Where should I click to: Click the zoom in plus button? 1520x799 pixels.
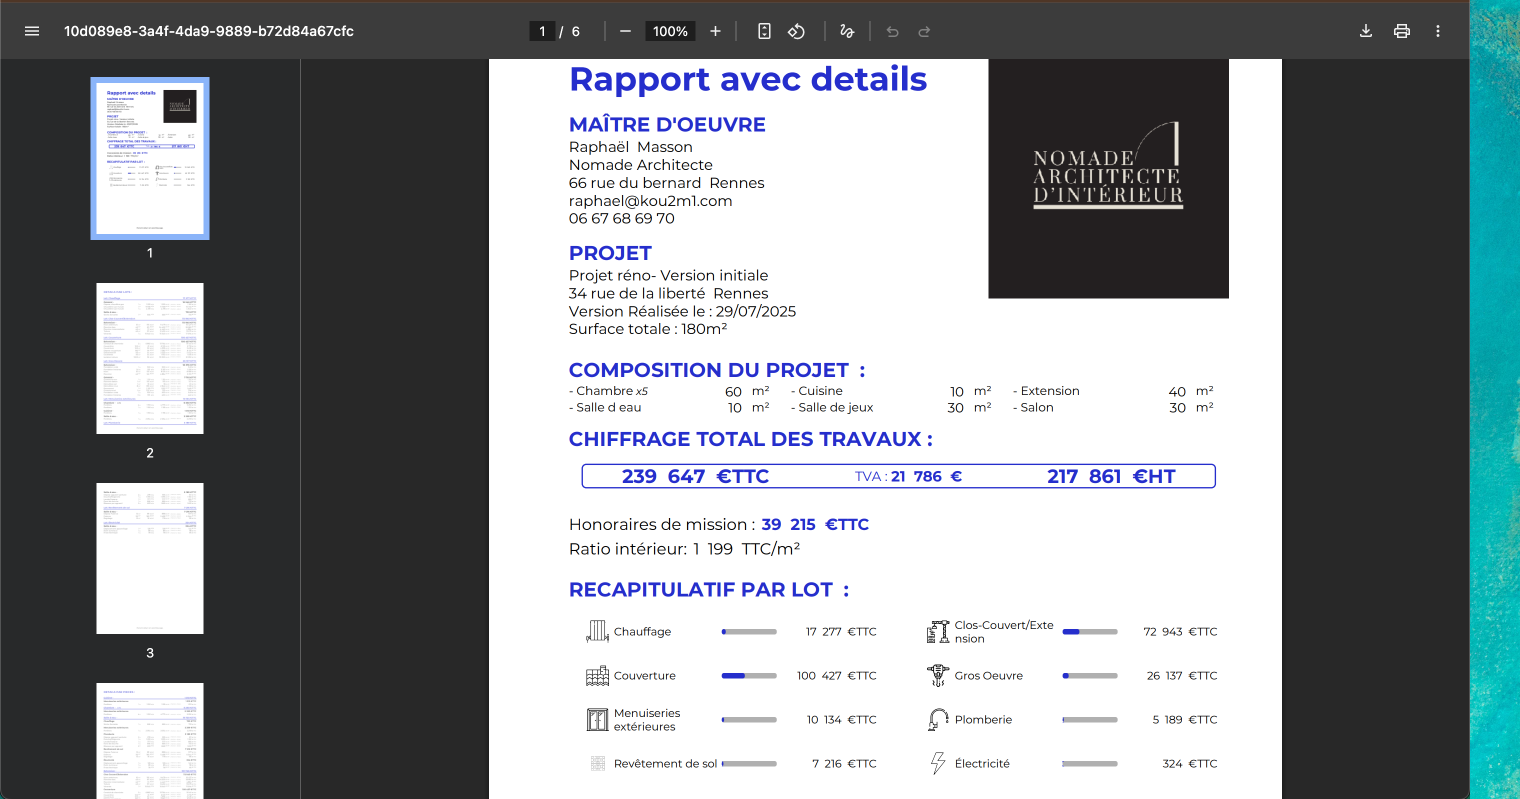point(715,31)
